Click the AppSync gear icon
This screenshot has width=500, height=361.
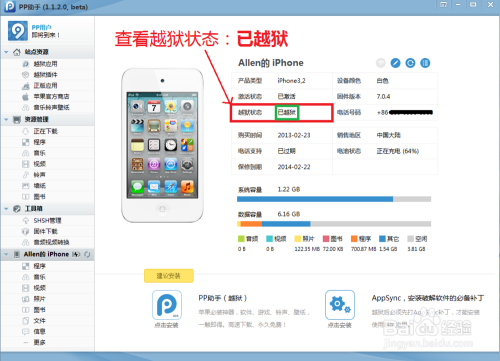pyautogui.click(x=340, y=305)
